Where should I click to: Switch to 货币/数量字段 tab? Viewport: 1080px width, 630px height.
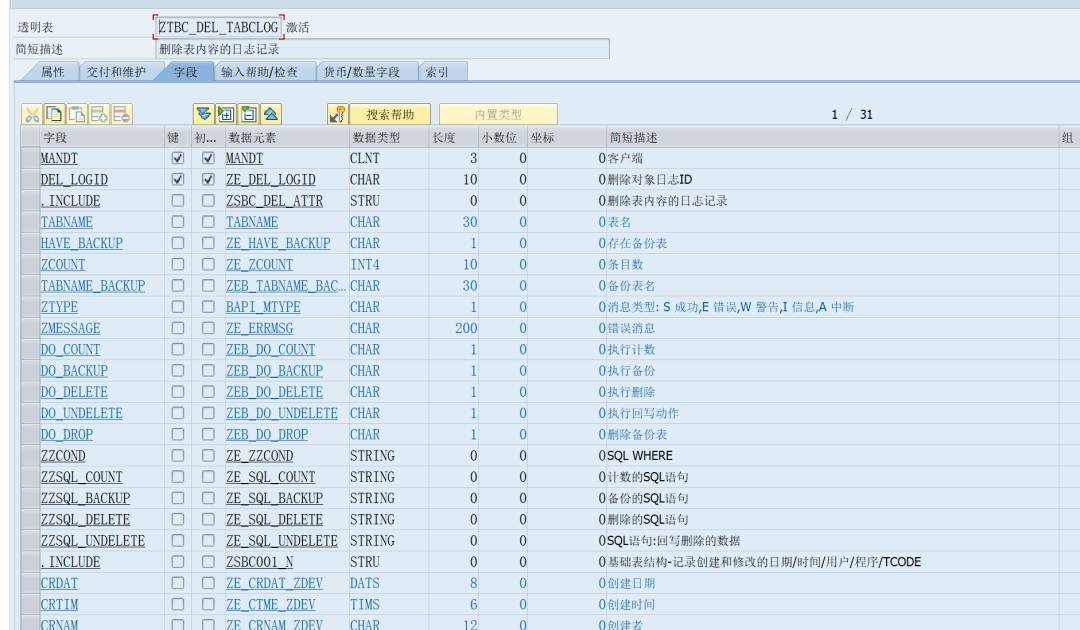362,72
